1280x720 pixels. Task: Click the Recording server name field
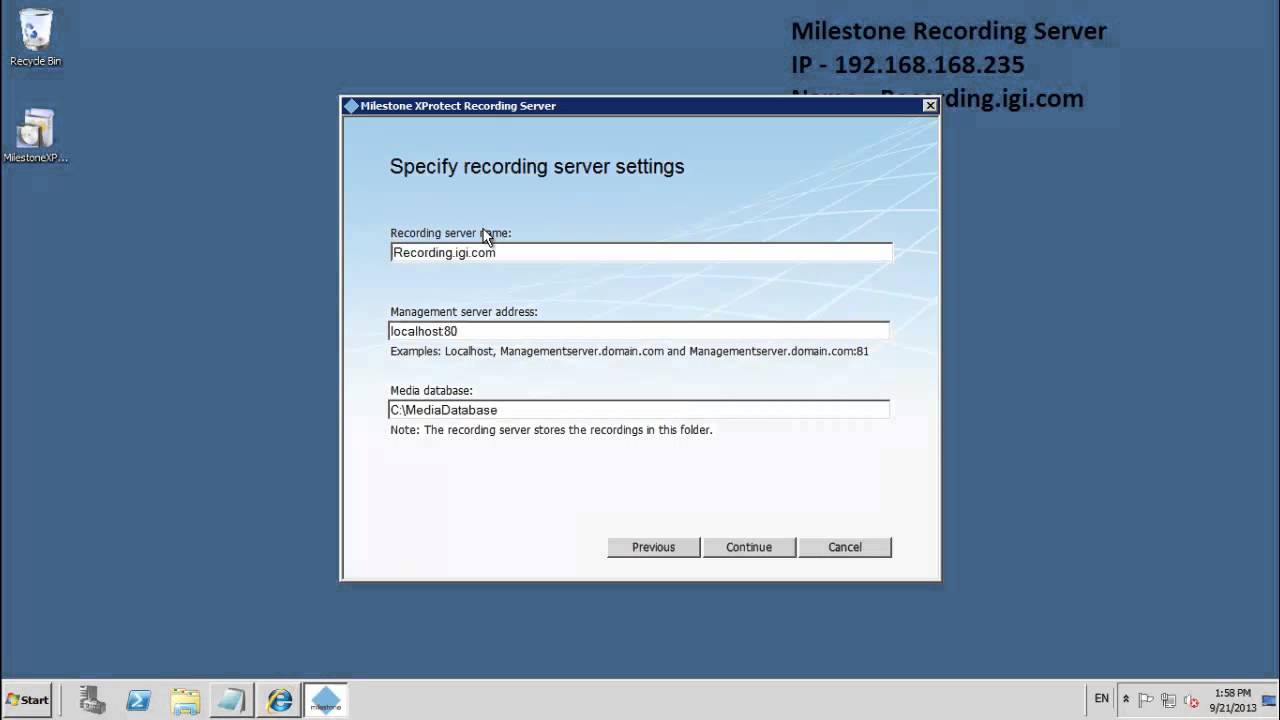641,253
